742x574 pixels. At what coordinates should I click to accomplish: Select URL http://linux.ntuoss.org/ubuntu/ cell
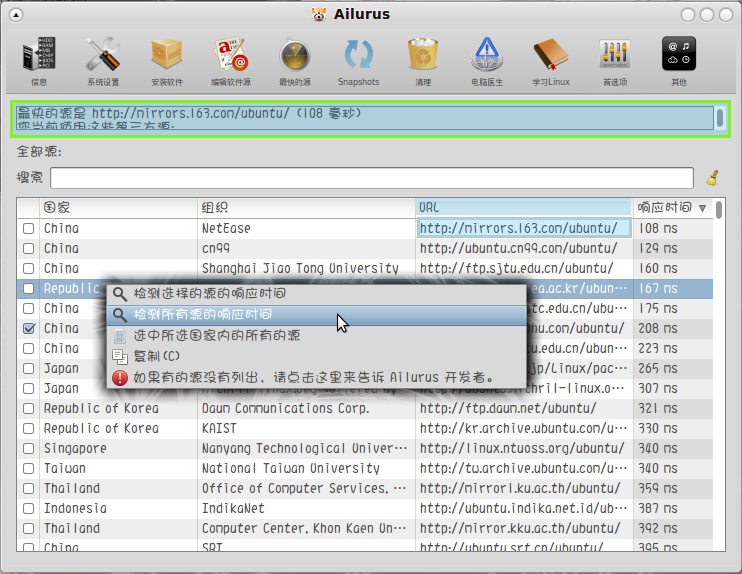(524, 448)
